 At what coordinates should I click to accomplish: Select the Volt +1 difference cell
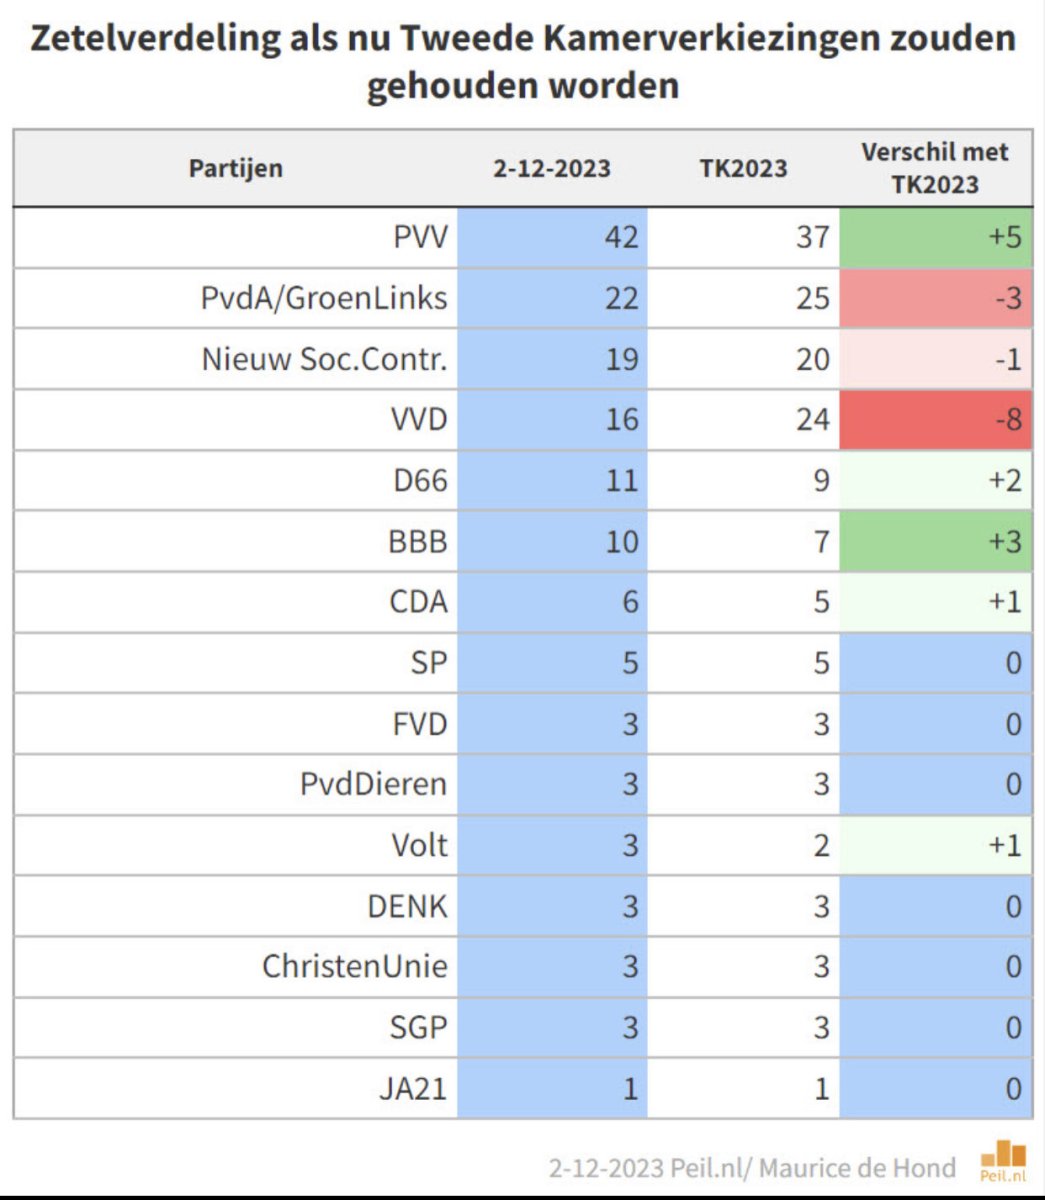point(935,845)
